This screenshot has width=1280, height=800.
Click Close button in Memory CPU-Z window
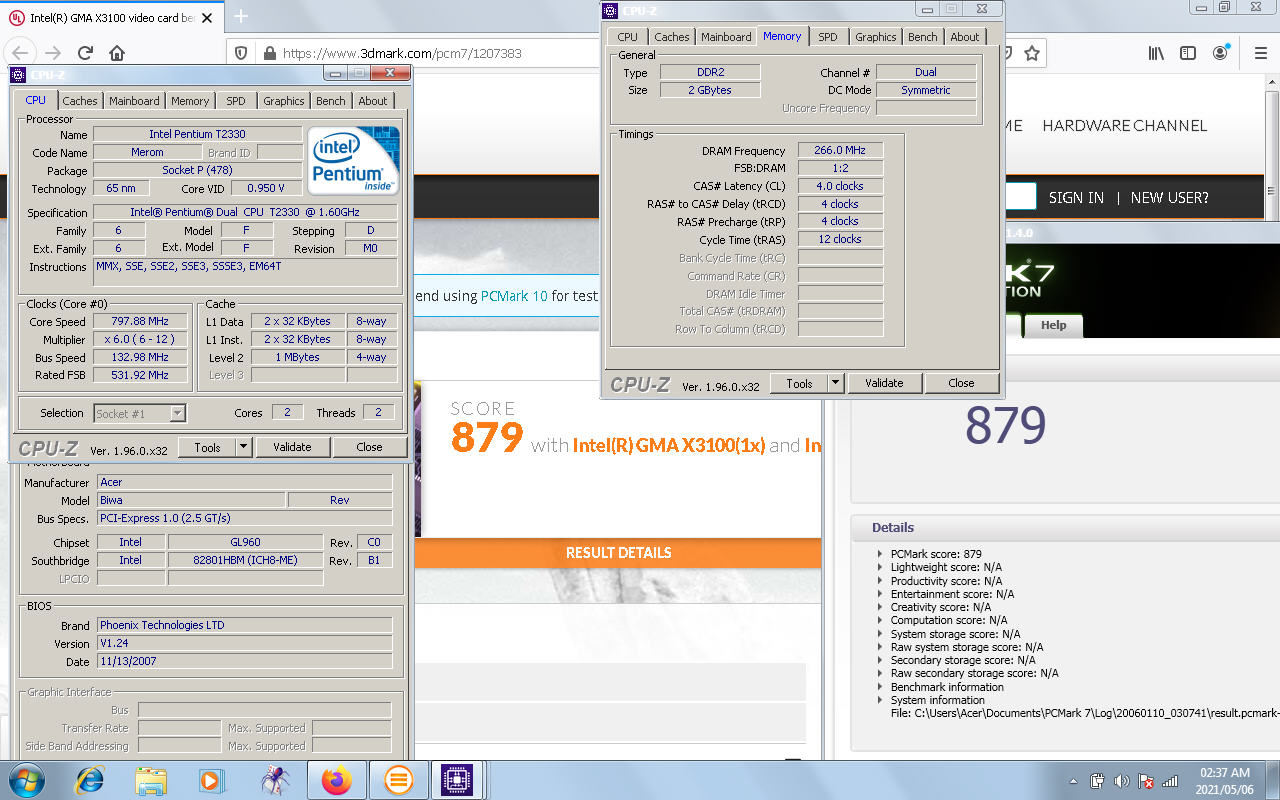coord(961,383)
